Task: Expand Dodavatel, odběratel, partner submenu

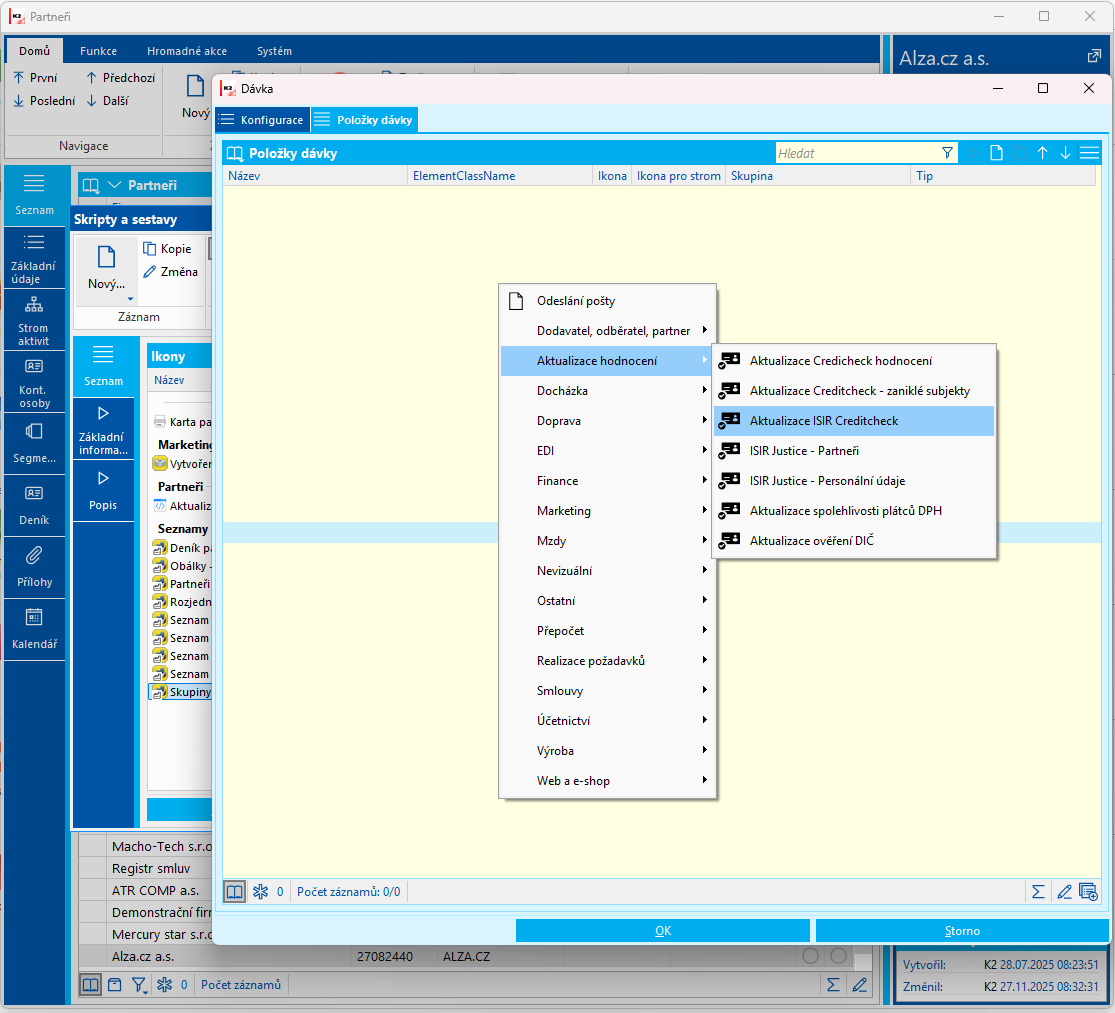Action: 607,331
